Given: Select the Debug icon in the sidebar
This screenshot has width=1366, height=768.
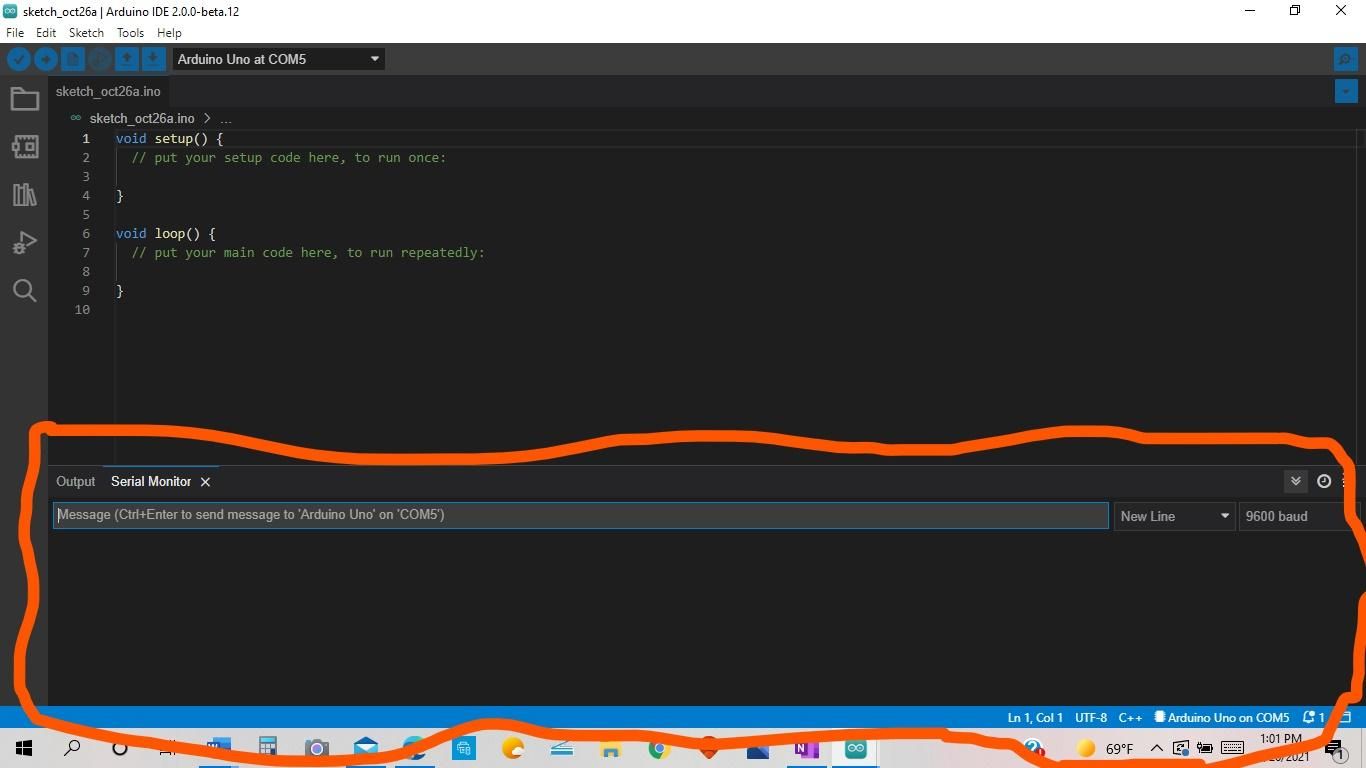Looking at the screenshot, I should [24, 242].
